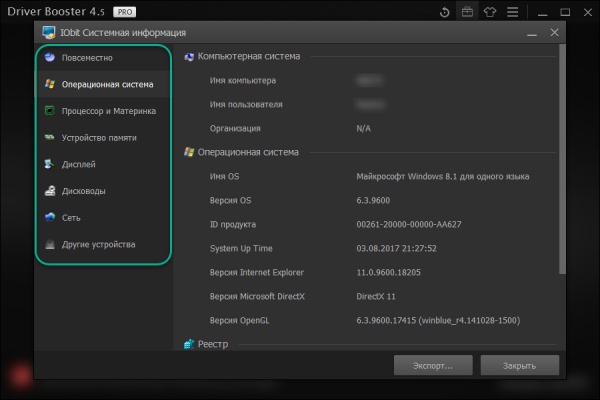Click the Версия Microsoft DirectX label
This screenshot has width=600, height=400.
[257, 296]
